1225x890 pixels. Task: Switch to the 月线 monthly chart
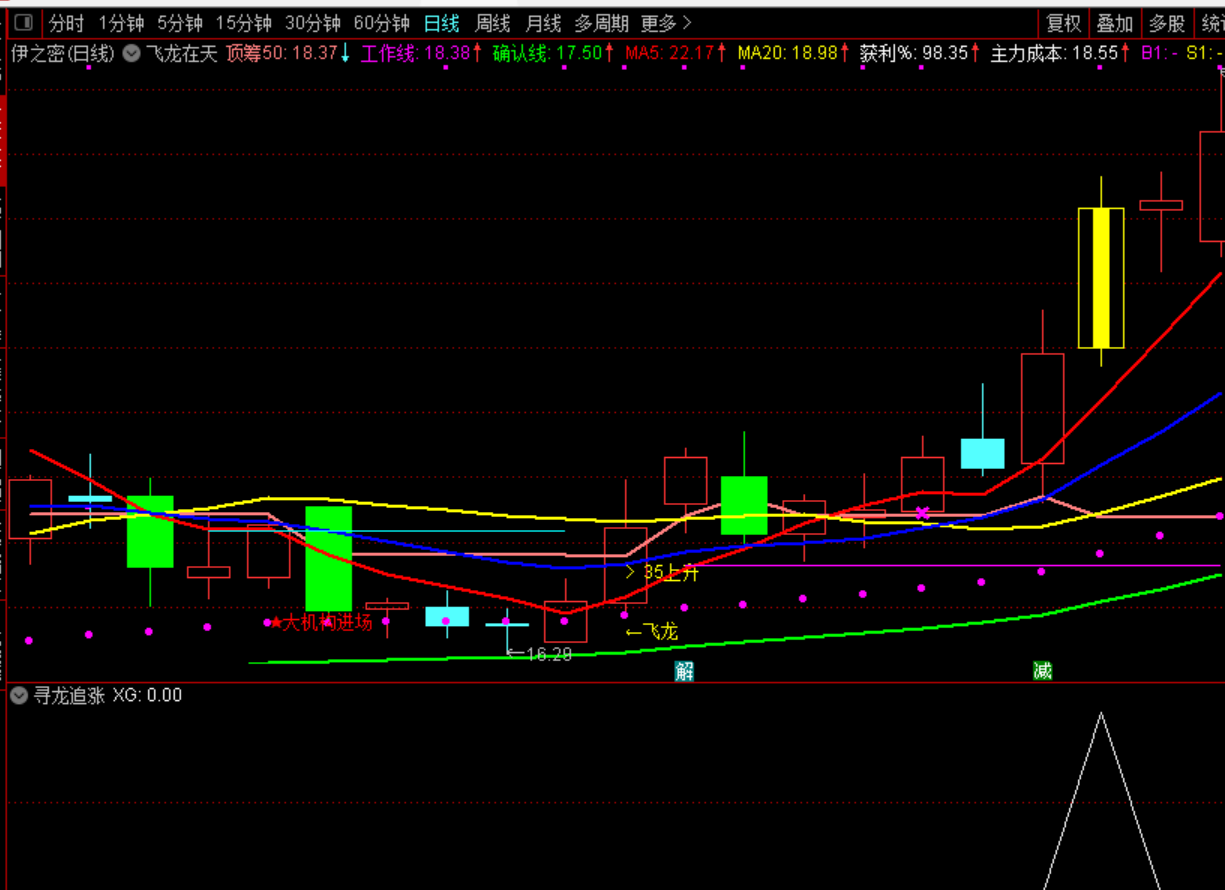pyautogui.click(x=544, y=23)
